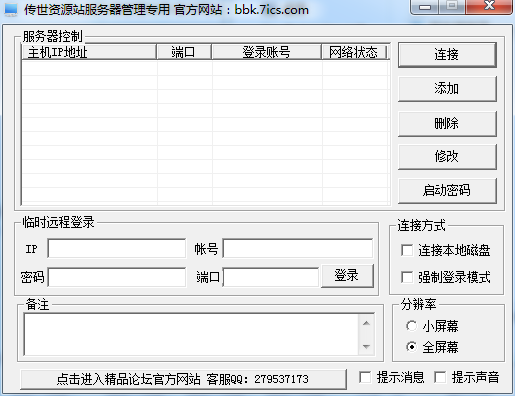Focus the 密码 input field
The image size is (515, 396).
(117, 277)
